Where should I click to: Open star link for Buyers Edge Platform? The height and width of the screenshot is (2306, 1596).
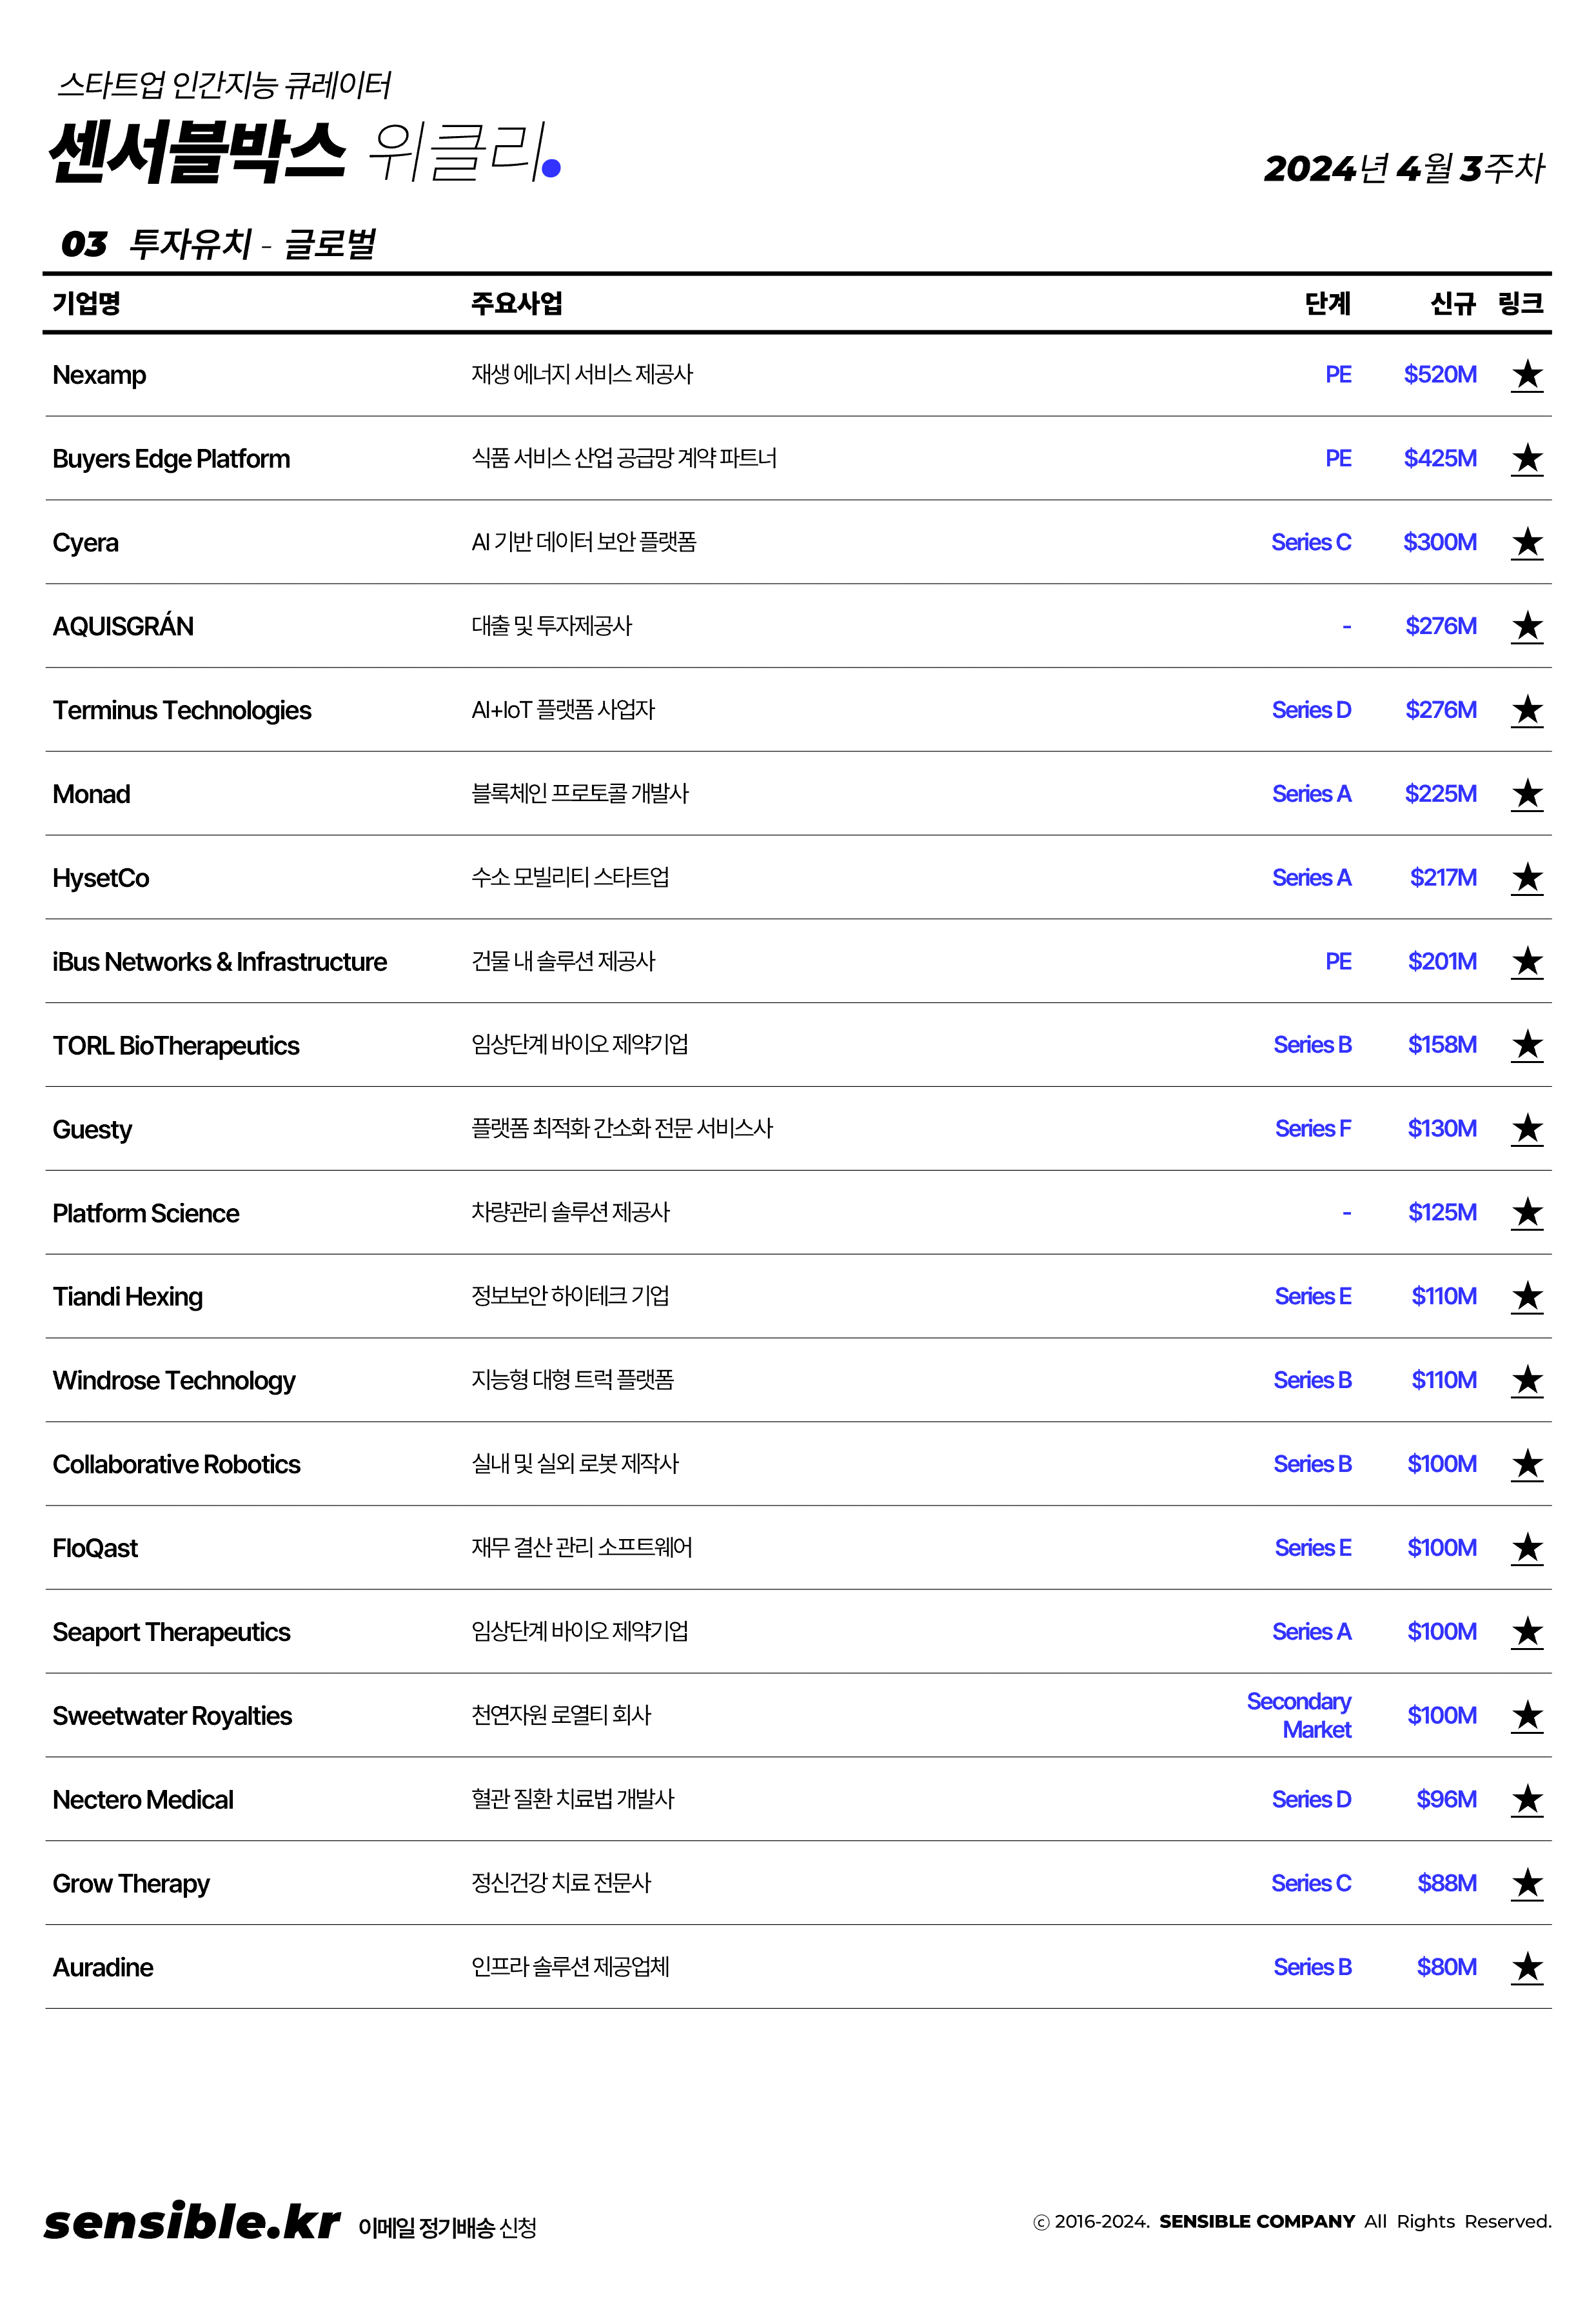coord(1526,459)
